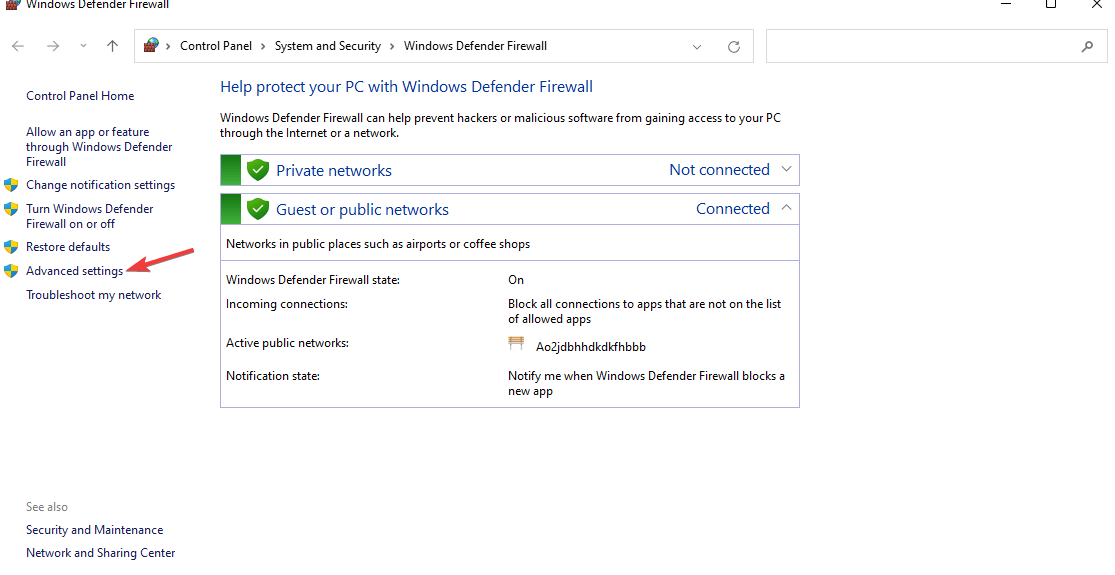Maximize the Windows Defender Firewall window
The width and height of the screenshot is (1115, 575).
tap(1051, 4)
